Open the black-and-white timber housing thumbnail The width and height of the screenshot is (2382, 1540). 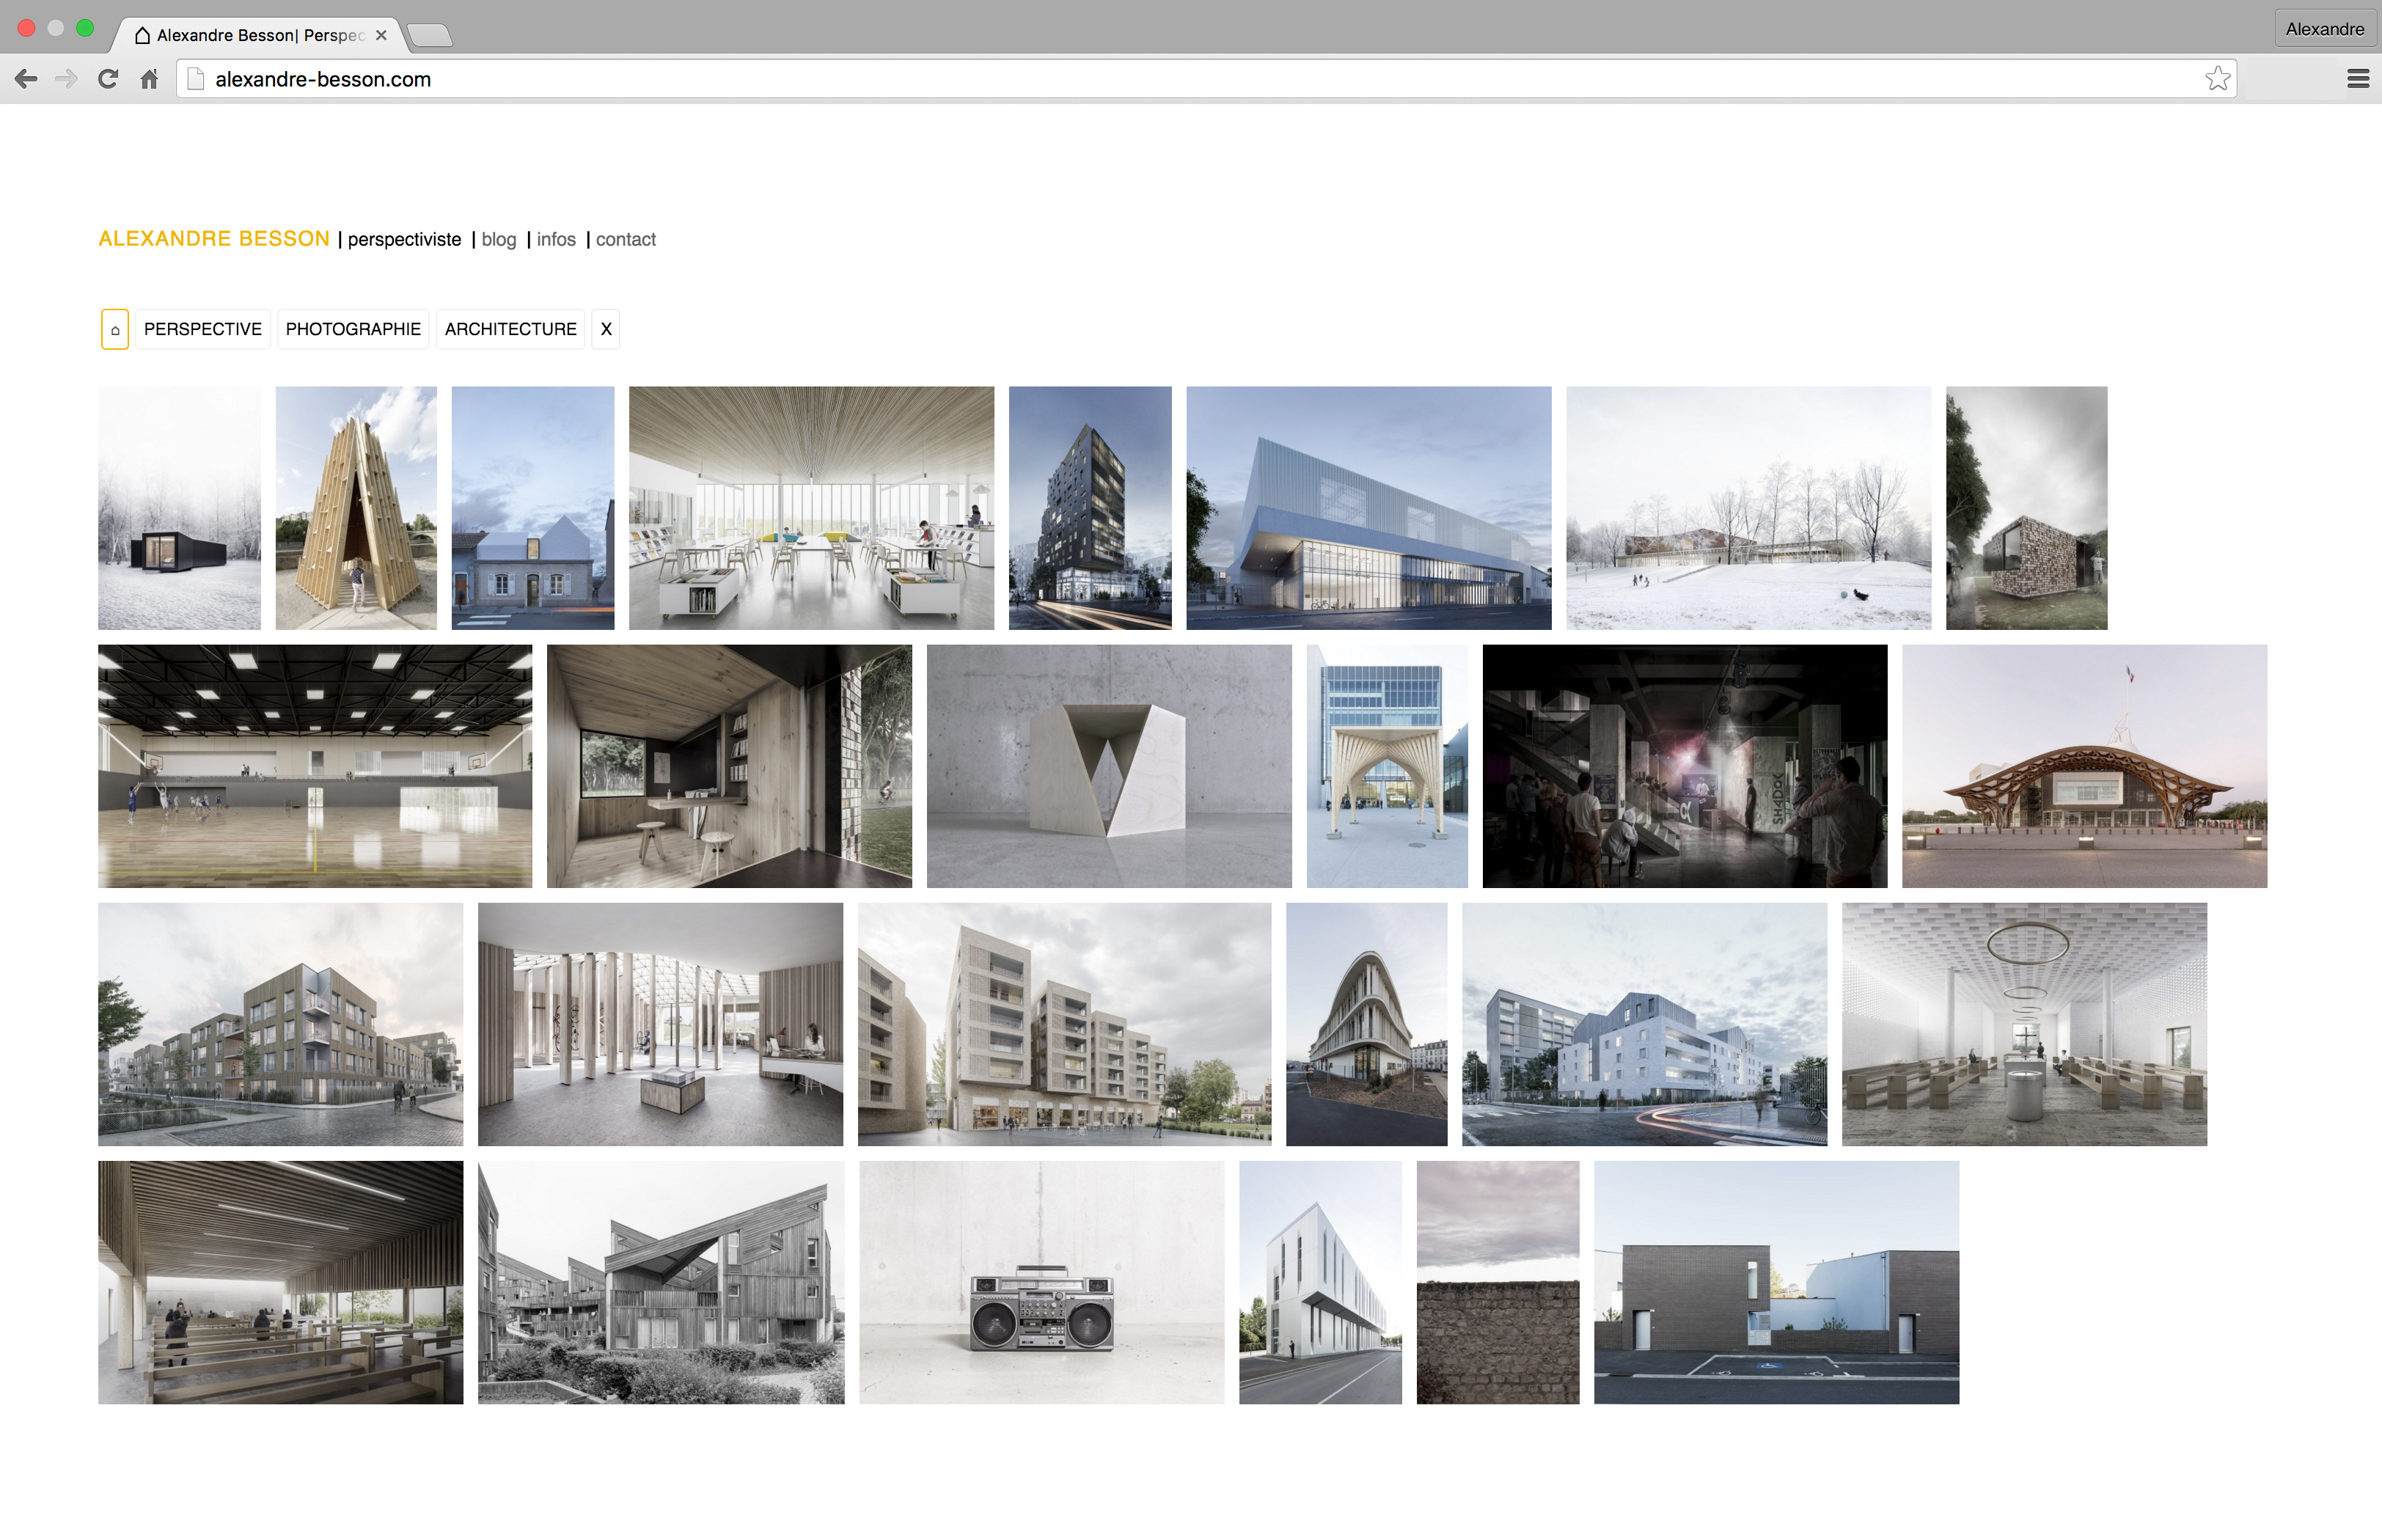(661, 1282)
